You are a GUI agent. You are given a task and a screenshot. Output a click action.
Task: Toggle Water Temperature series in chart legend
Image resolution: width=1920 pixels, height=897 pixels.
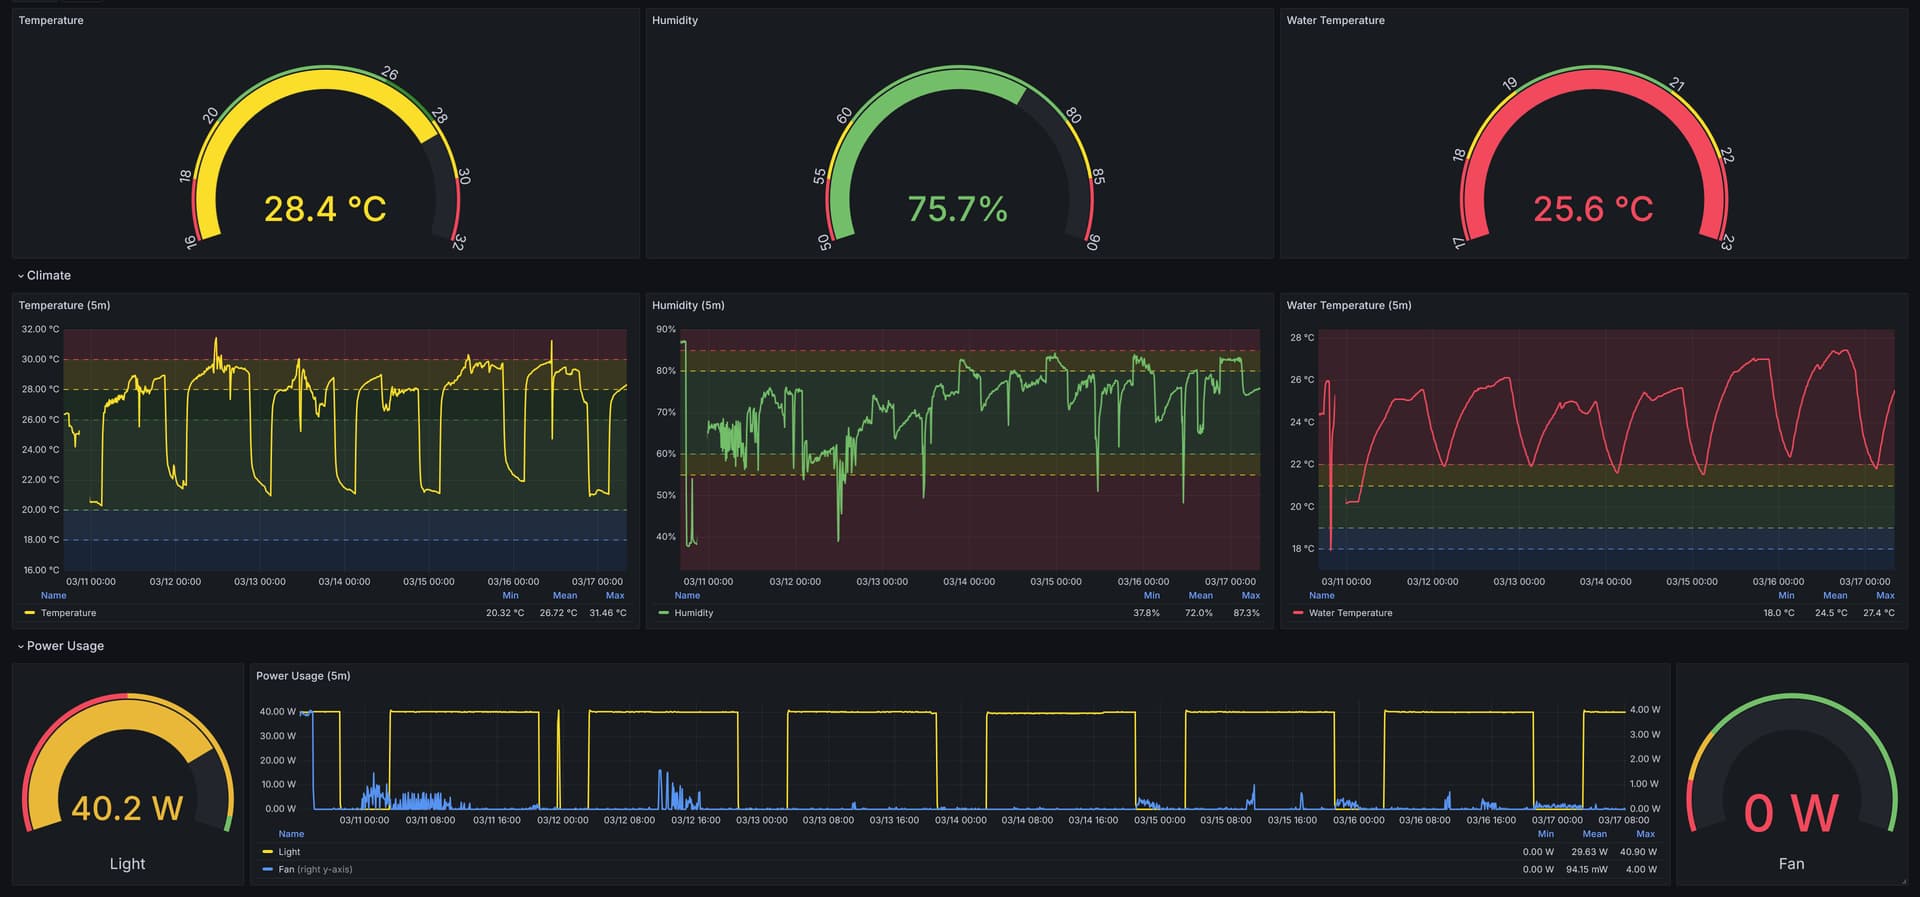coord(1350,613)
